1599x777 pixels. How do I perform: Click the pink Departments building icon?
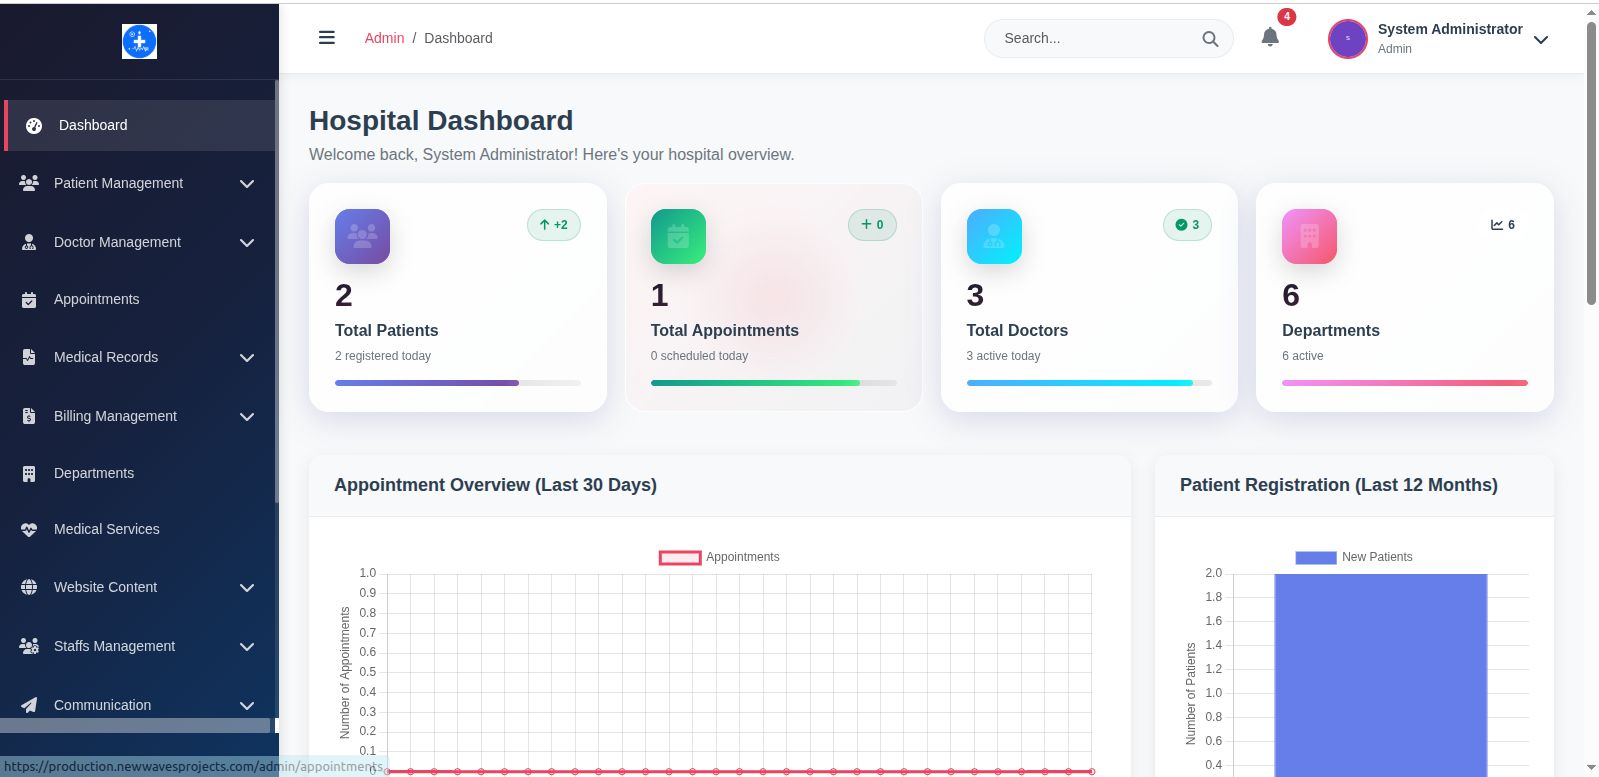click(1309, 236)
